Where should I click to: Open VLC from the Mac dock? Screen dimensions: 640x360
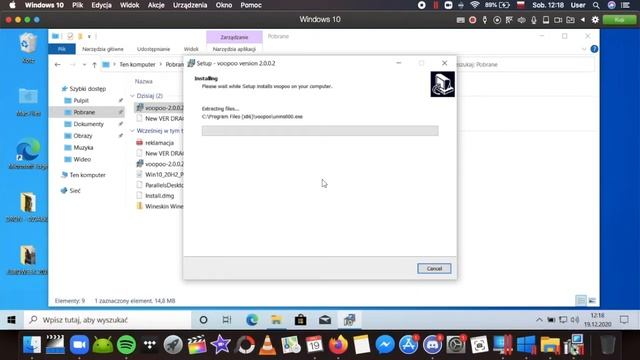[267, 345]
